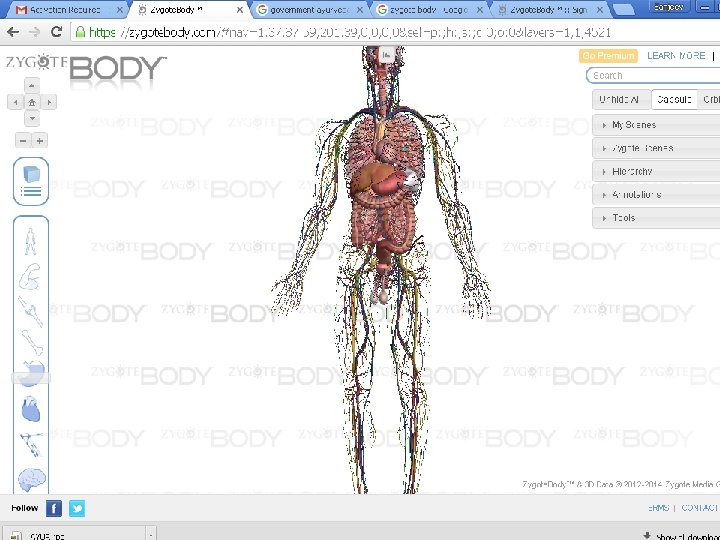Viewport: 720px width, 540px height.
Task: Open the download item dropdown arrow
Action: point(151,535)
